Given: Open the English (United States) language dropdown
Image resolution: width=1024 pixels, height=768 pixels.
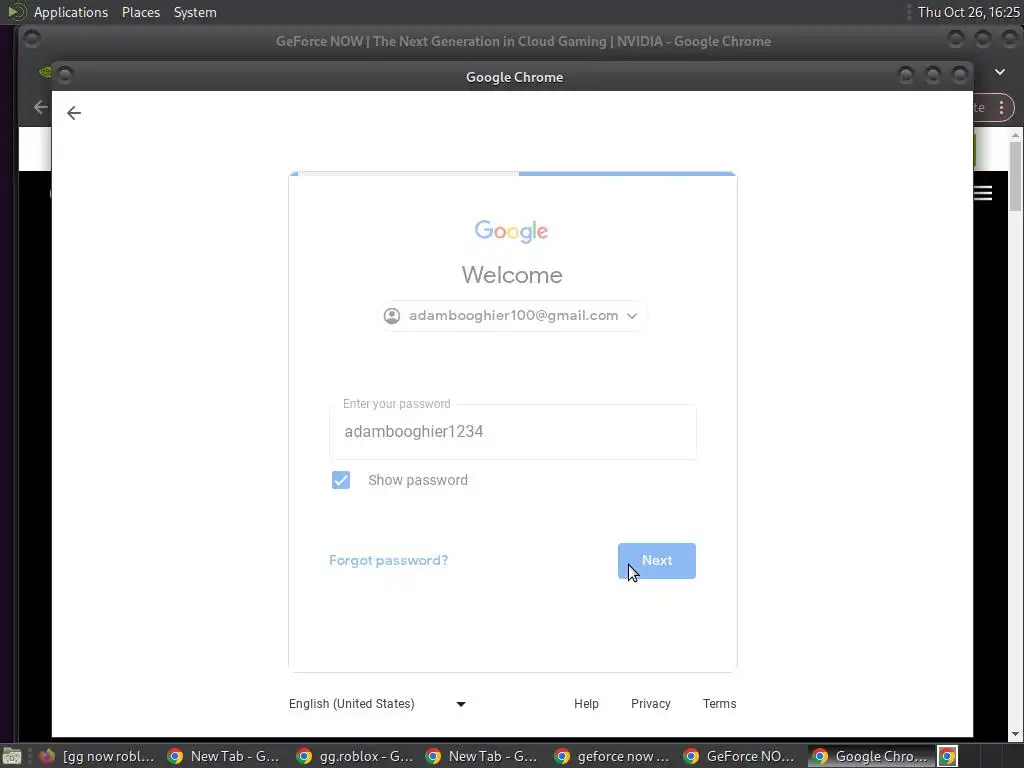Looking at the screenshot, I should 377,703.
